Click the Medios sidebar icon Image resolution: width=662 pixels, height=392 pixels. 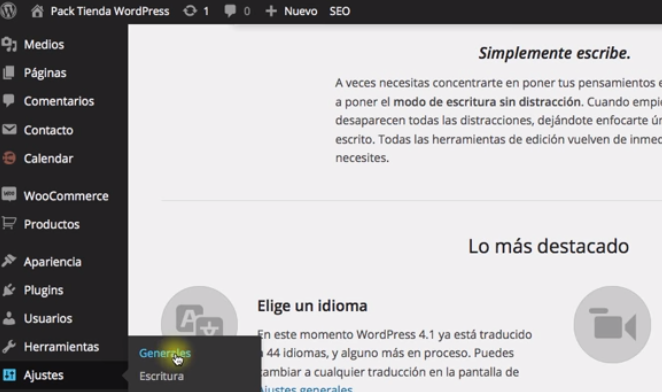pos(9,44)
